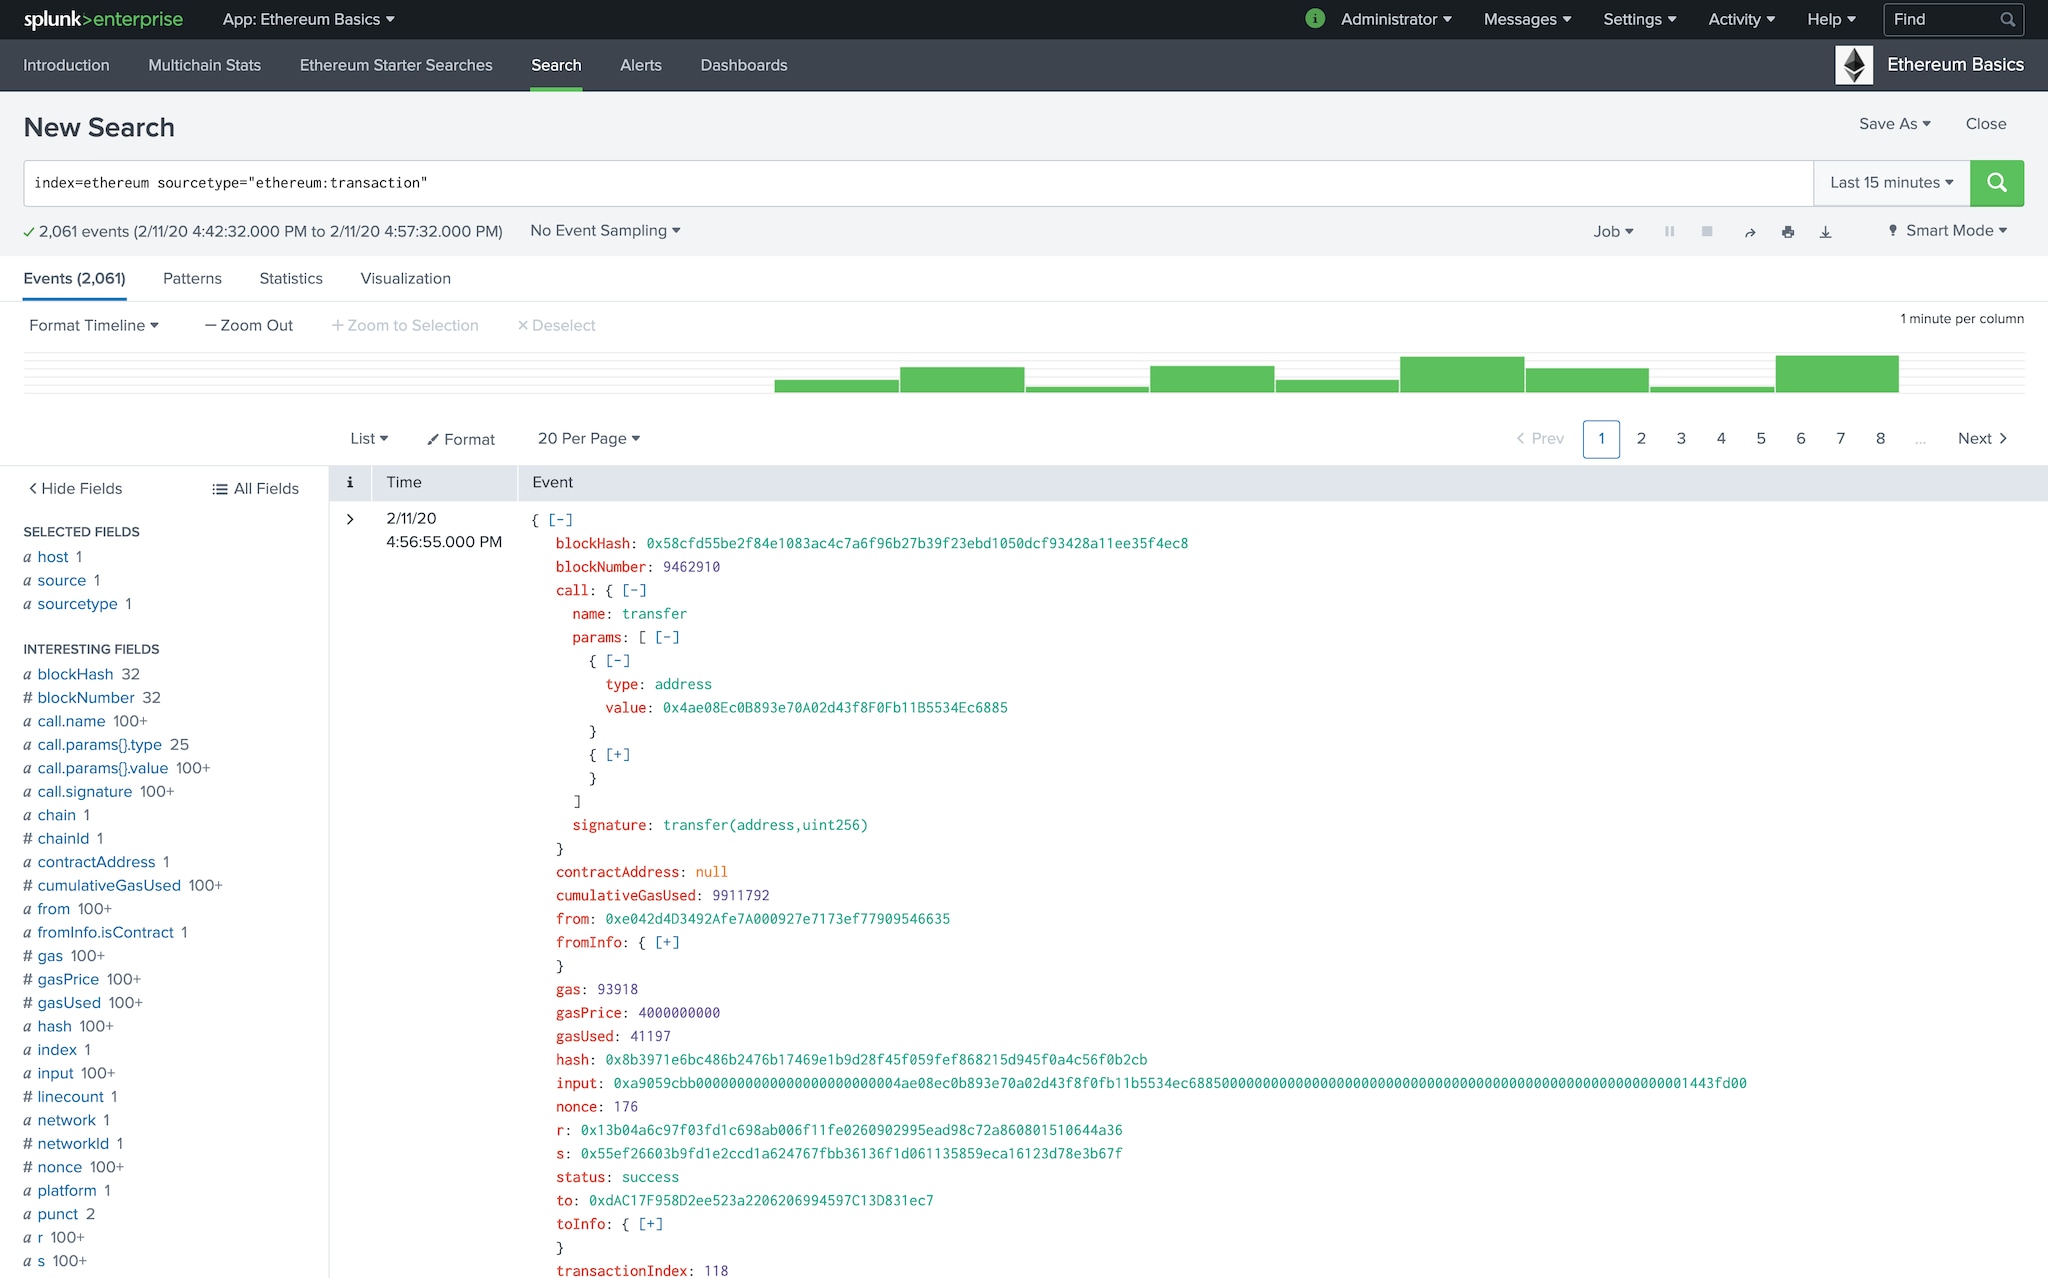The width and height of the screenshot is (2048, 1278).
Task: Click the Time column header
Action: [404, 482]
